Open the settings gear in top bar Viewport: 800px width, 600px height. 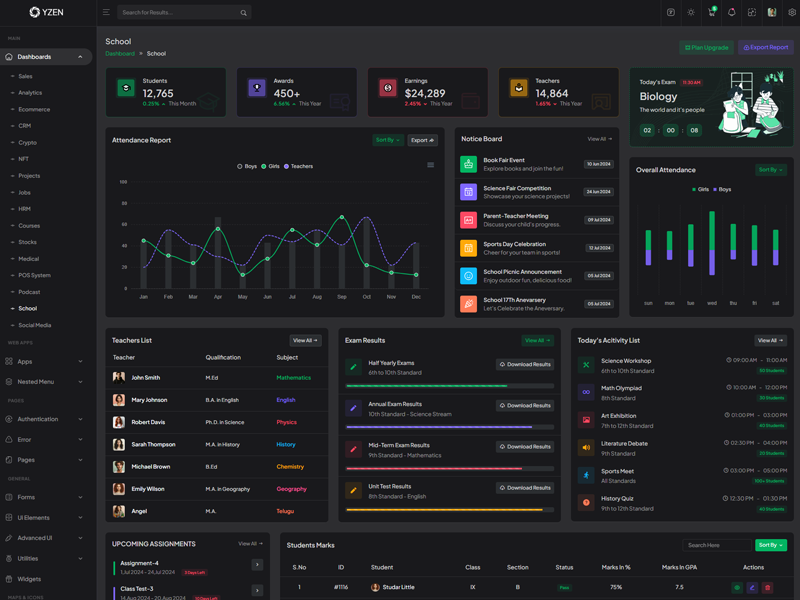792,13
